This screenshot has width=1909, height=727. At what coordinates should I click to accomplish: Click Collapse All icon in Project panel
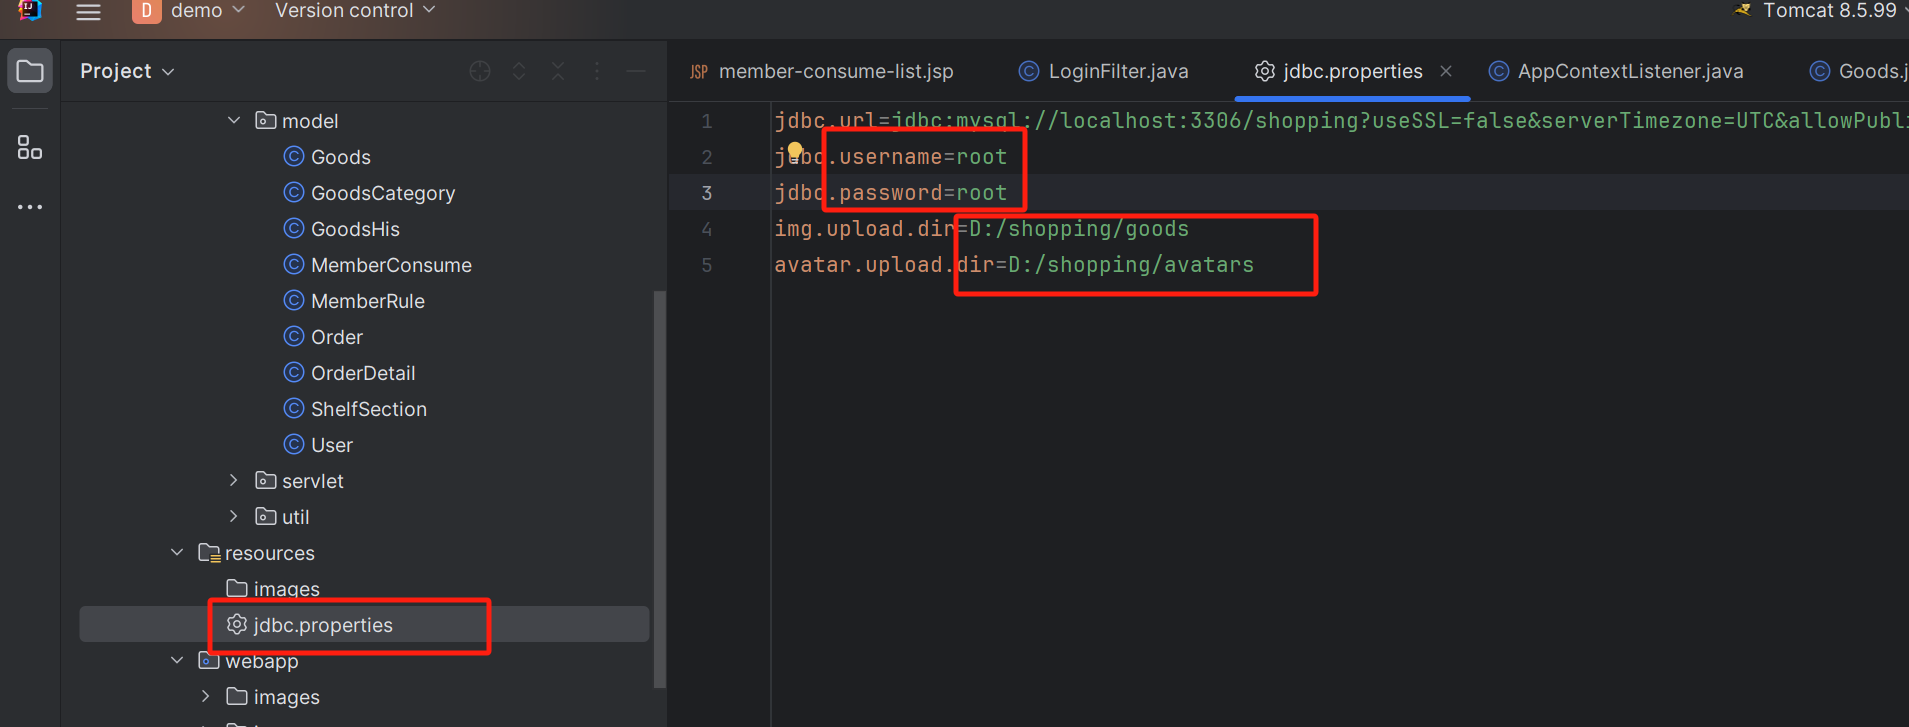click(558, 71)
